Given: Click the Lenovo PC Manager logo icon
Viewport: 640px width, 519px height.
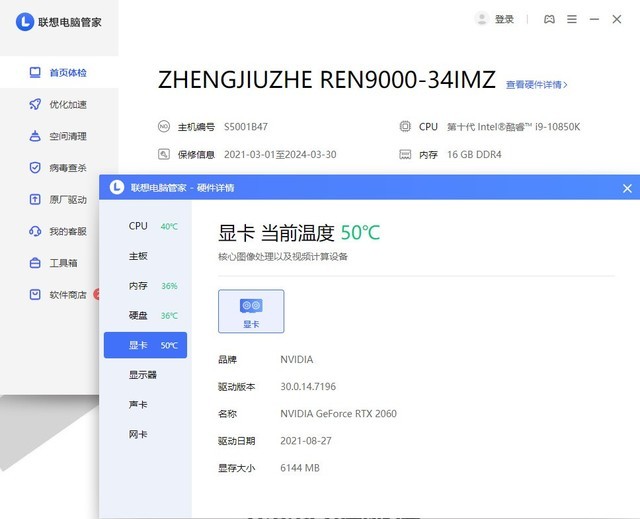Looking at the screenshot, I should 24,22.
